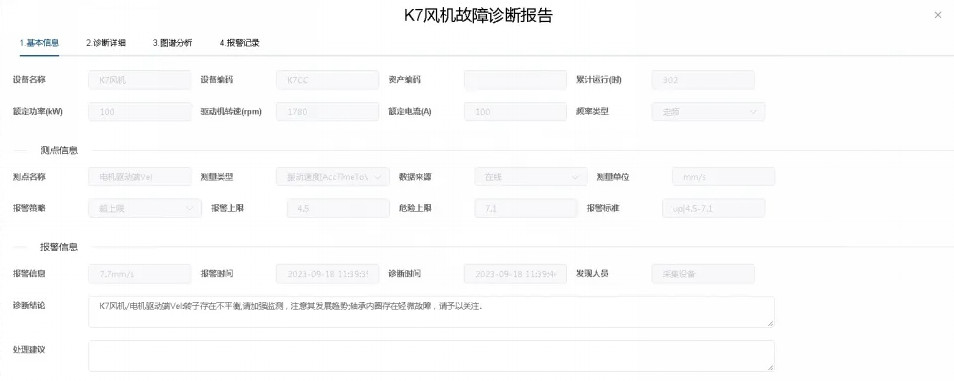Viewport: 954px width, 381px height.
Task: Click the 设备名称 field showing K7风机
Action: (140, 80)
